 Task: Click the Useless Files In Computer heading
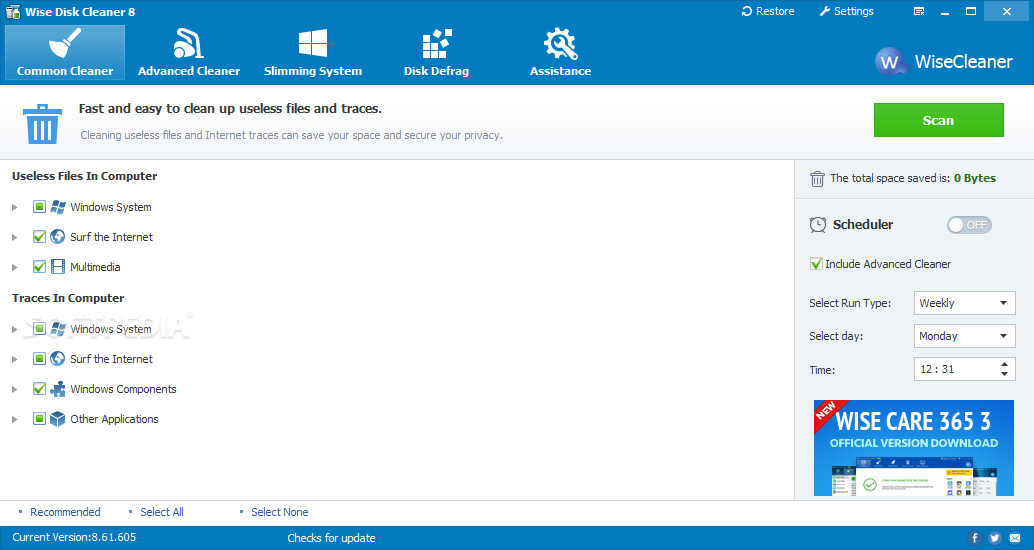84,176
